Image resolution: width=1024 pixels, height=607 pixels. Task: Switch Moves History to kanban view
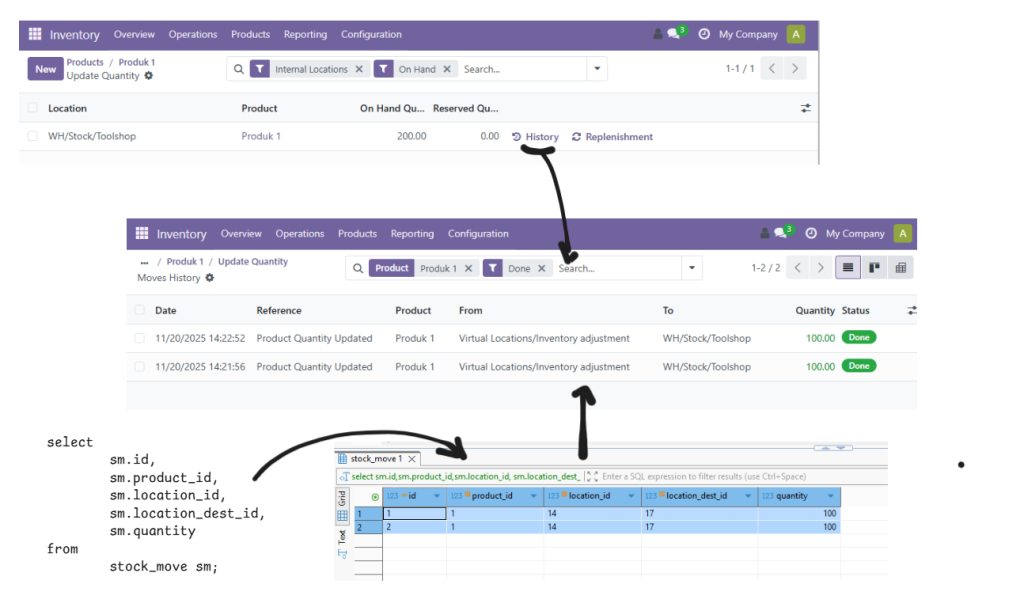point(874,268)
